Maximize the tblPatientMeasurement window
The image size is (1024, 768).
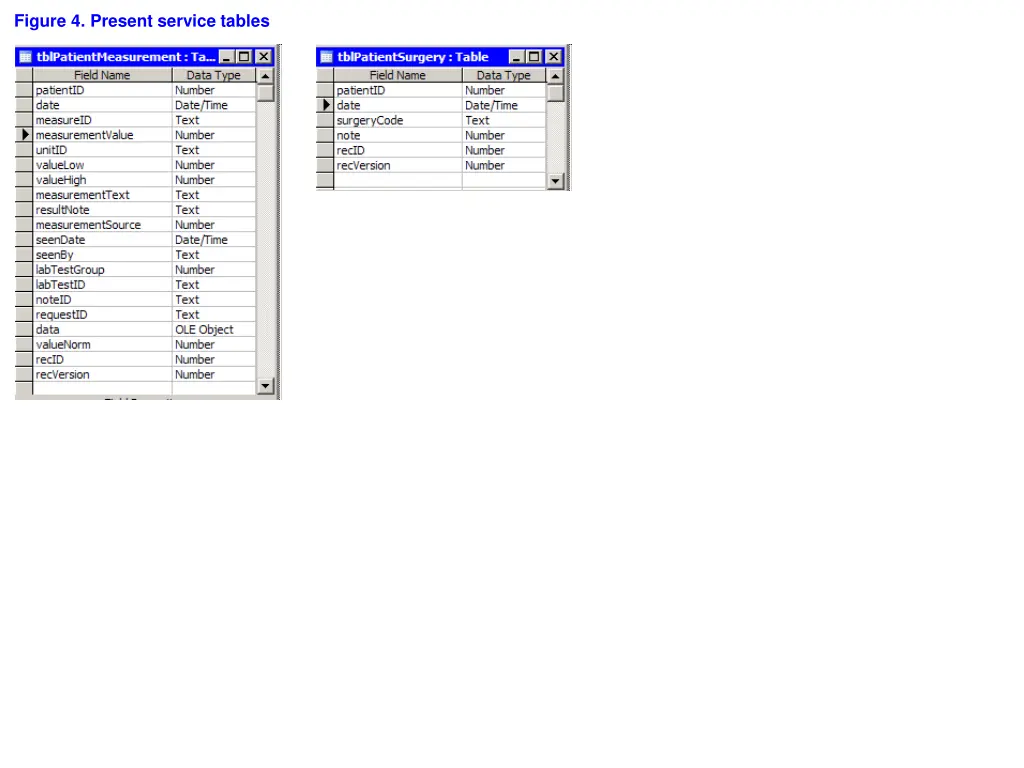[x=244, y=57]
